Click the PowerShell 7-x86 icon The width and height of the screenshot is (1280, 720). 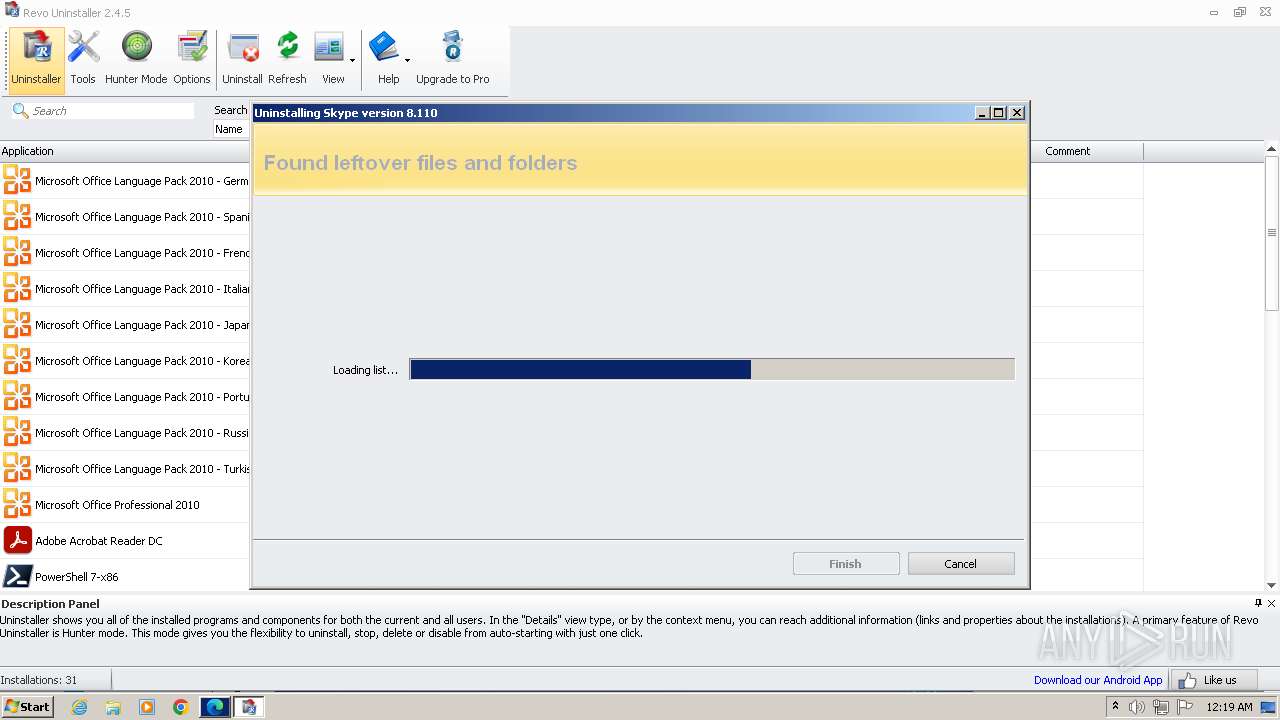click(x=17, y=577)
